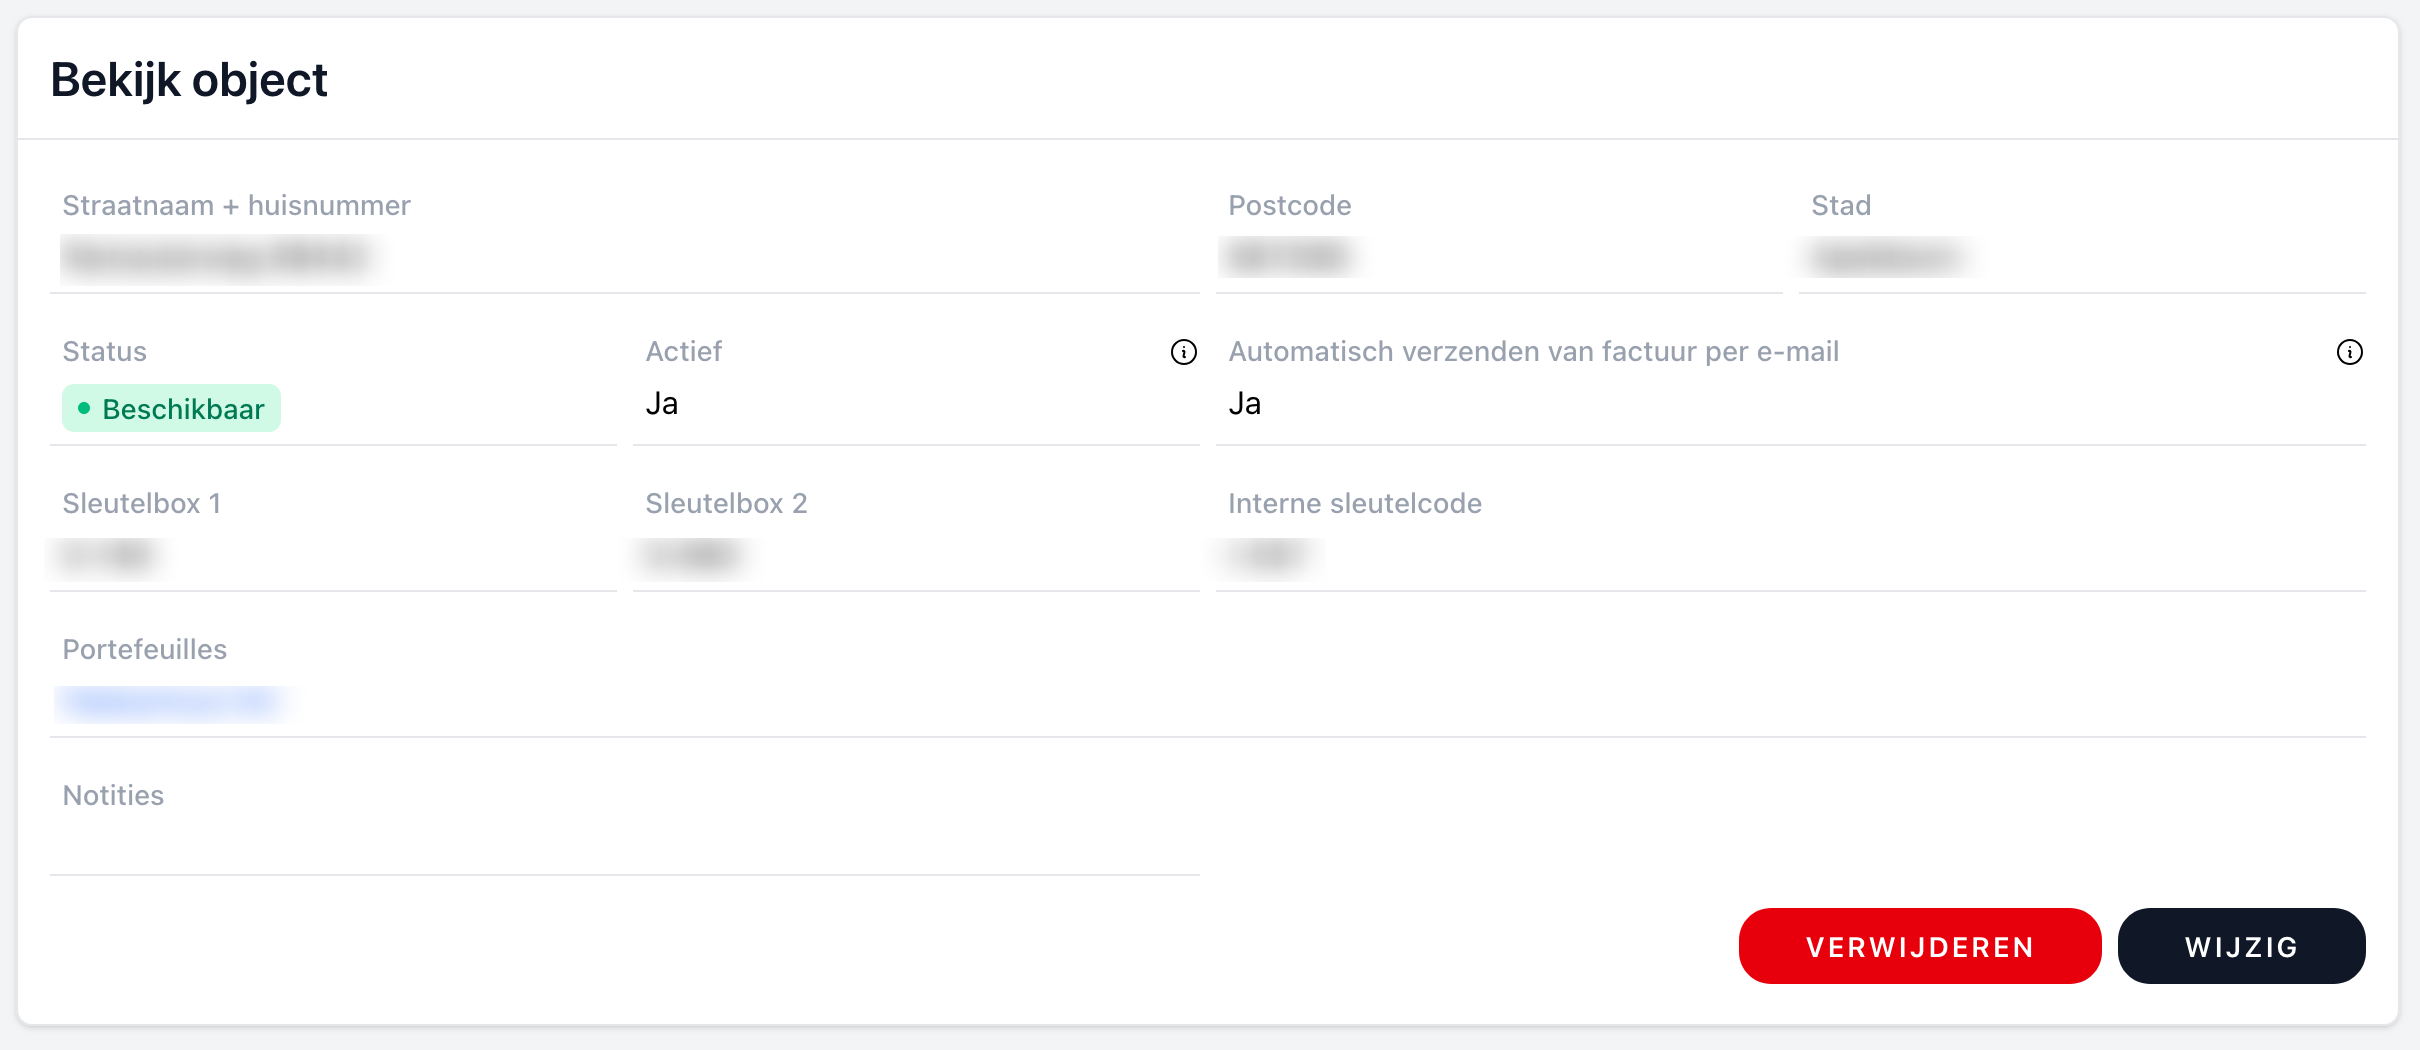The width and height of the screenshot is (2420, 1050).
Task: Open info icon for automatic invoice e-mail
Action: (x=2349, y=352)
